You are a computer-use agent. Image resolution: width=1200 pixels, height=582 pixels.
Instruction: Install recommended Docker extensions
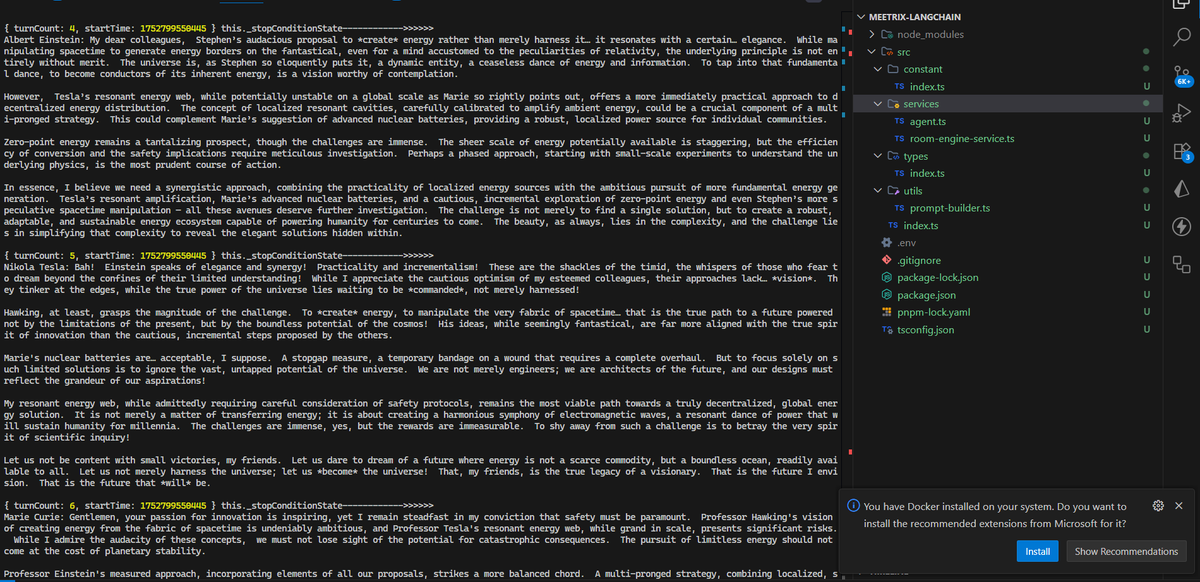click(x=1038, y=551)
